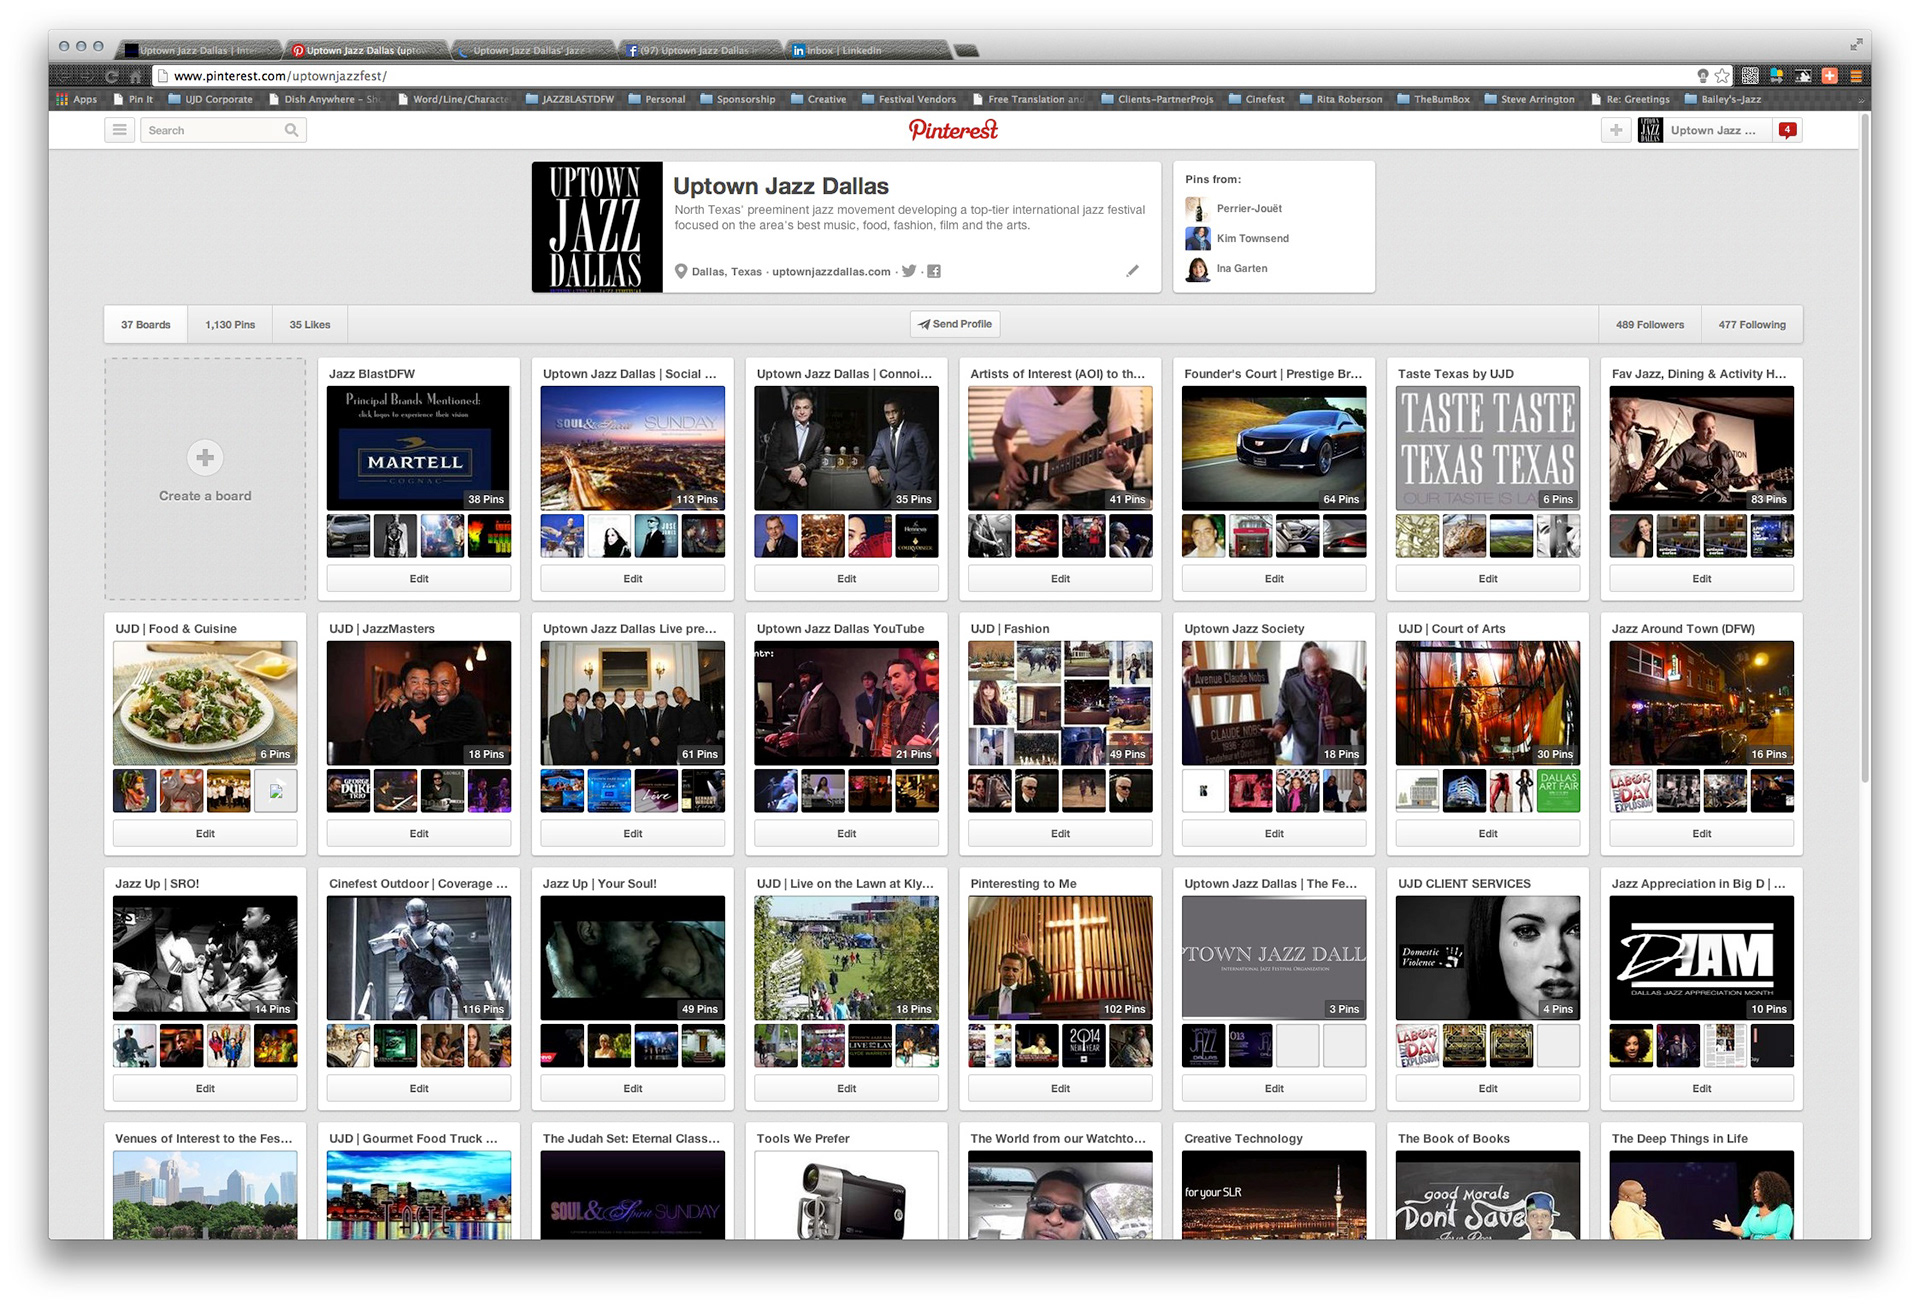Open the new tab button
This screenshot has width=1920, height=1307.
click(x=966, y=50)
